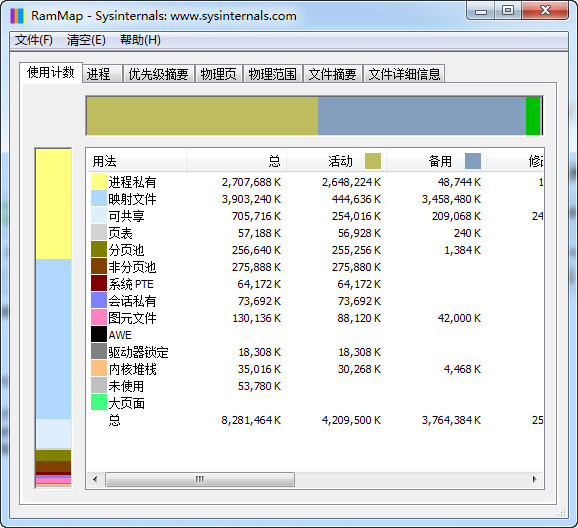This screenshot has width=578, height=528.
Task: Sort by the 用法 column header
Action: (136, 161)
